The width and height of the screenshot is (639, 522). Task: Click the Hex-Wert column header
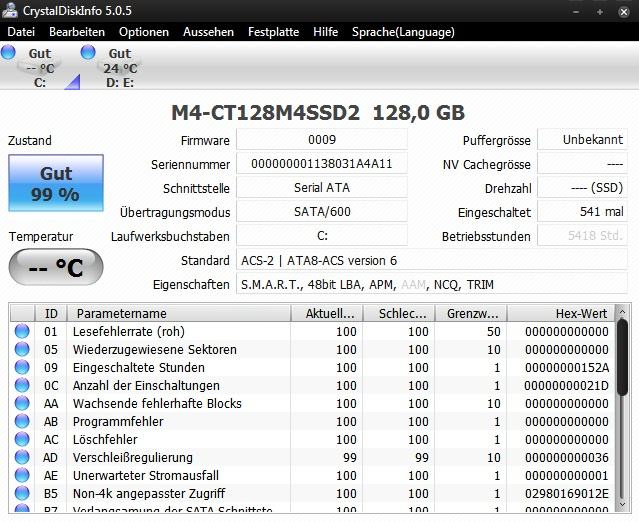coord(561,313)
